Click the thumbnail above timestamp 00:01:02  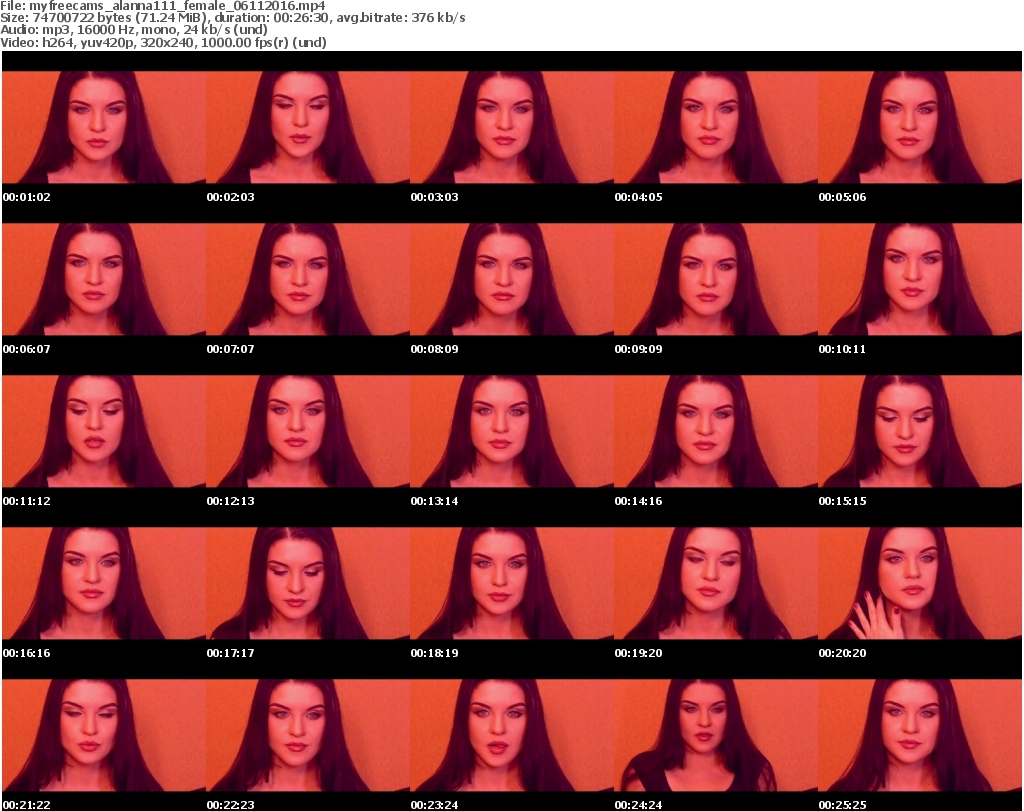(103, 127)
